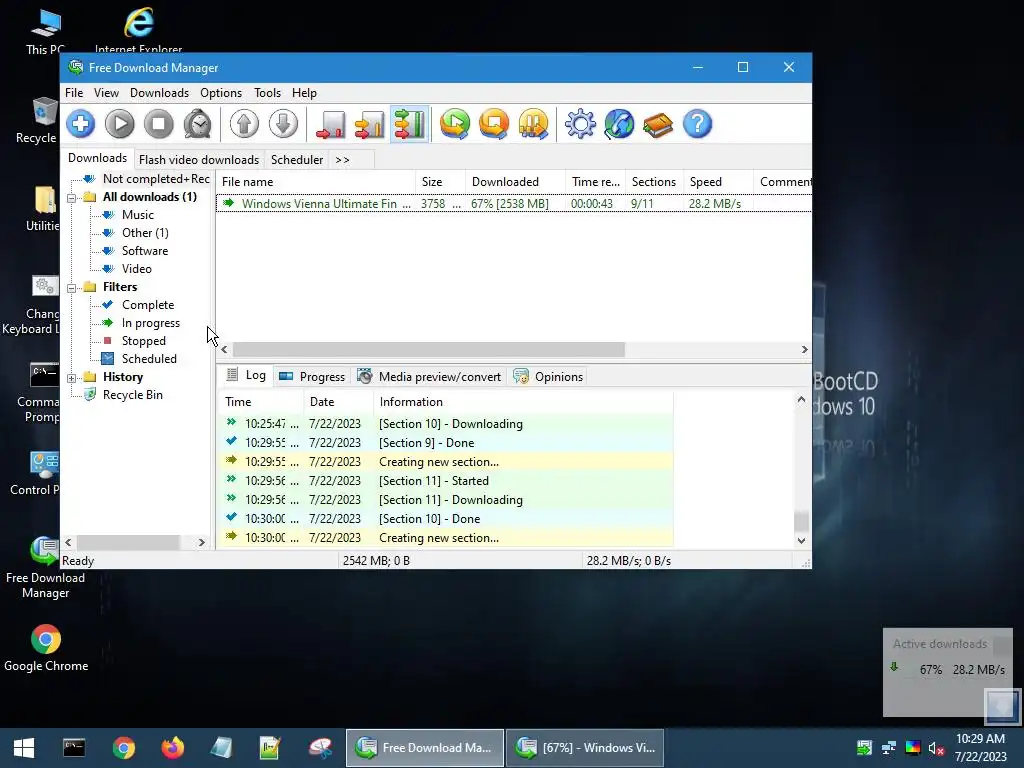Open the File menu
Image resolution: width=1024 pixels, height=768 pixels.
pyautogui.click(x=74, y=93)
